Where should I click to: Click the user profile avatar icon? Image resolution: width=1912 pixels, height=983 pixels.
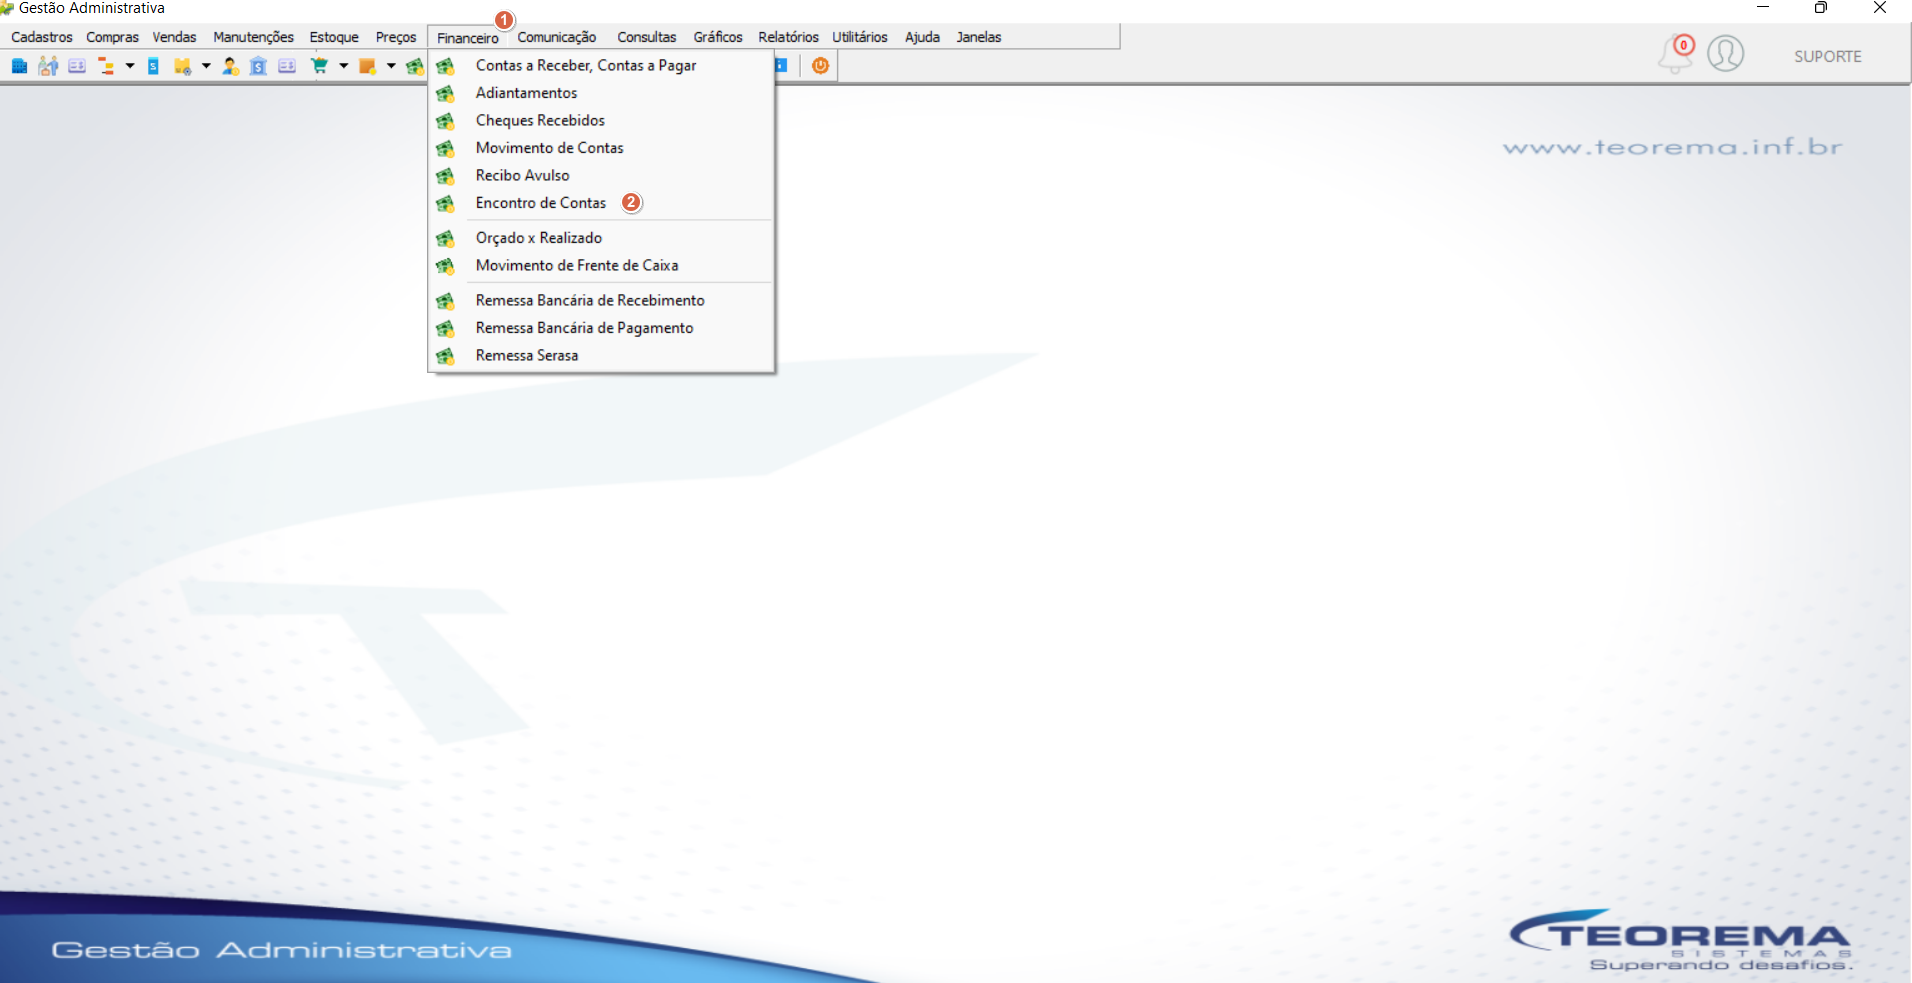point(1725,53)
